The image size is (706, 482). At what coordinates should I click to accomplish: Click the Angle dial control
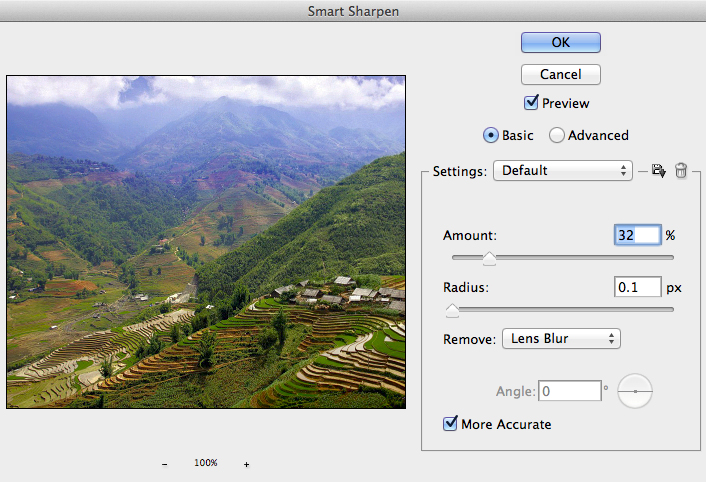pyautogui.click(x=635, y=391)
